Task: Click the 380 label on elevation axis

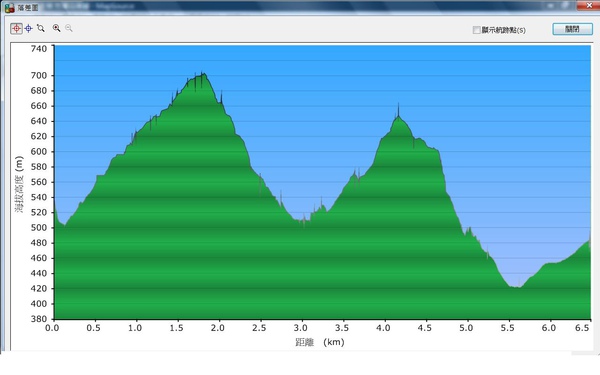Action: [x=39, y=319]
